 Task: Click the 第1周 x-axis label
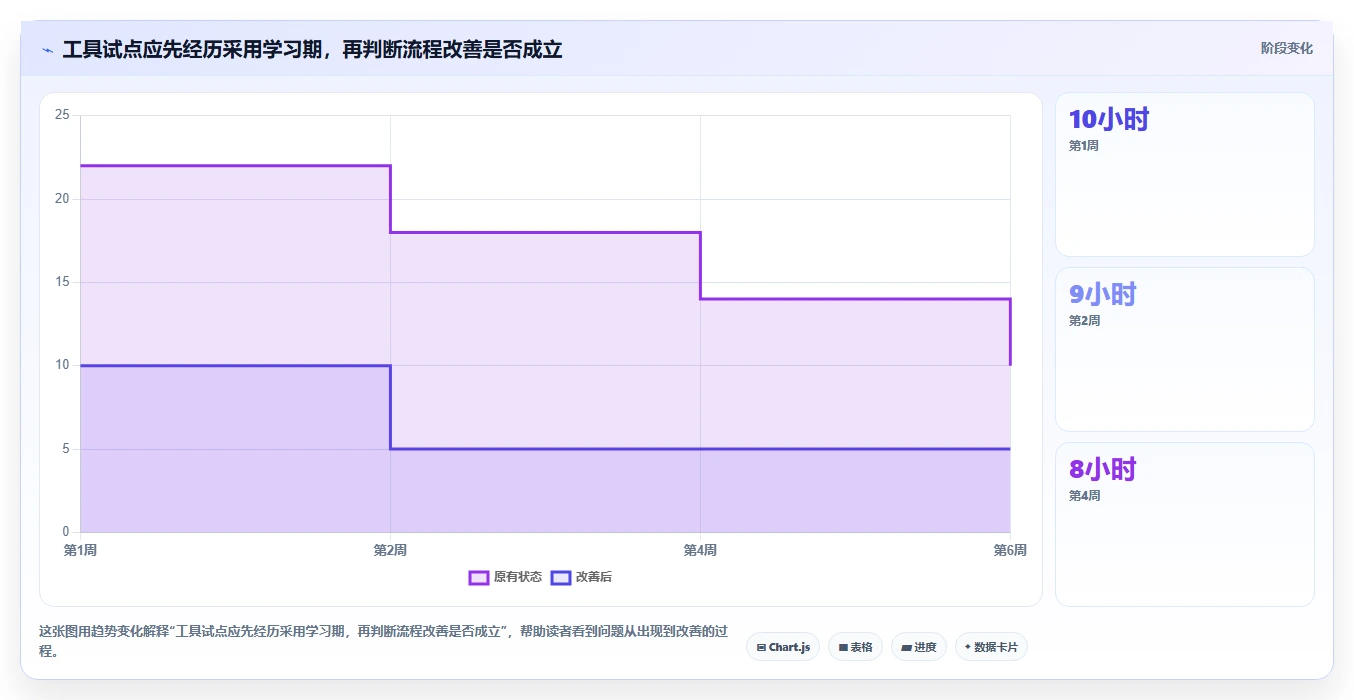tap(80, 550)
